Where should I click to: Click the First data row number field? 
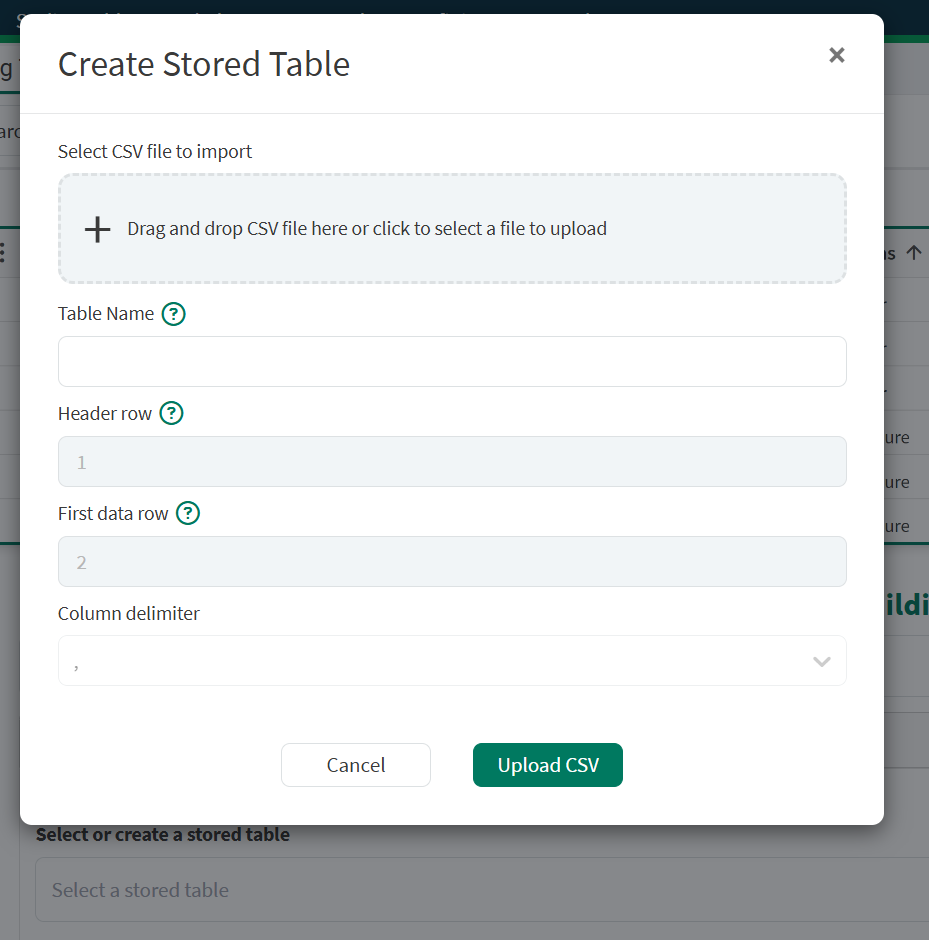tap(452, 562)
